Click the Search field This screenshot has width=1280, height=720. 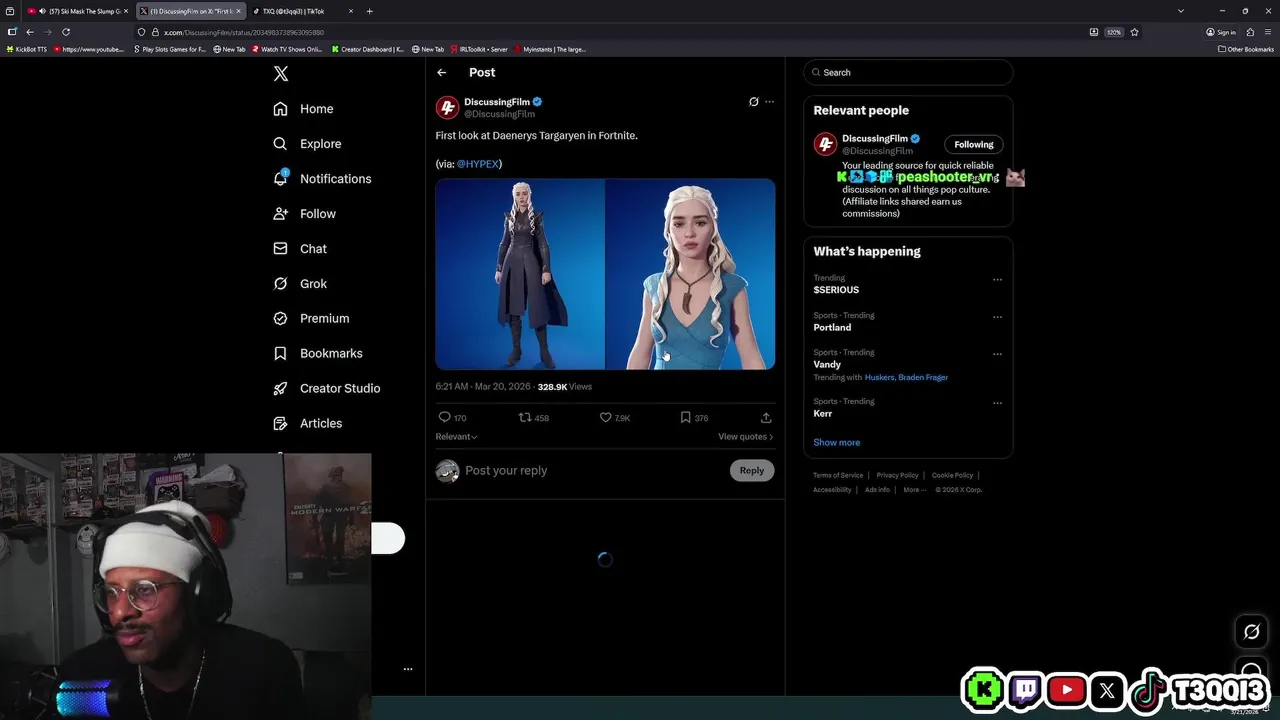click(x=908, y=73)
